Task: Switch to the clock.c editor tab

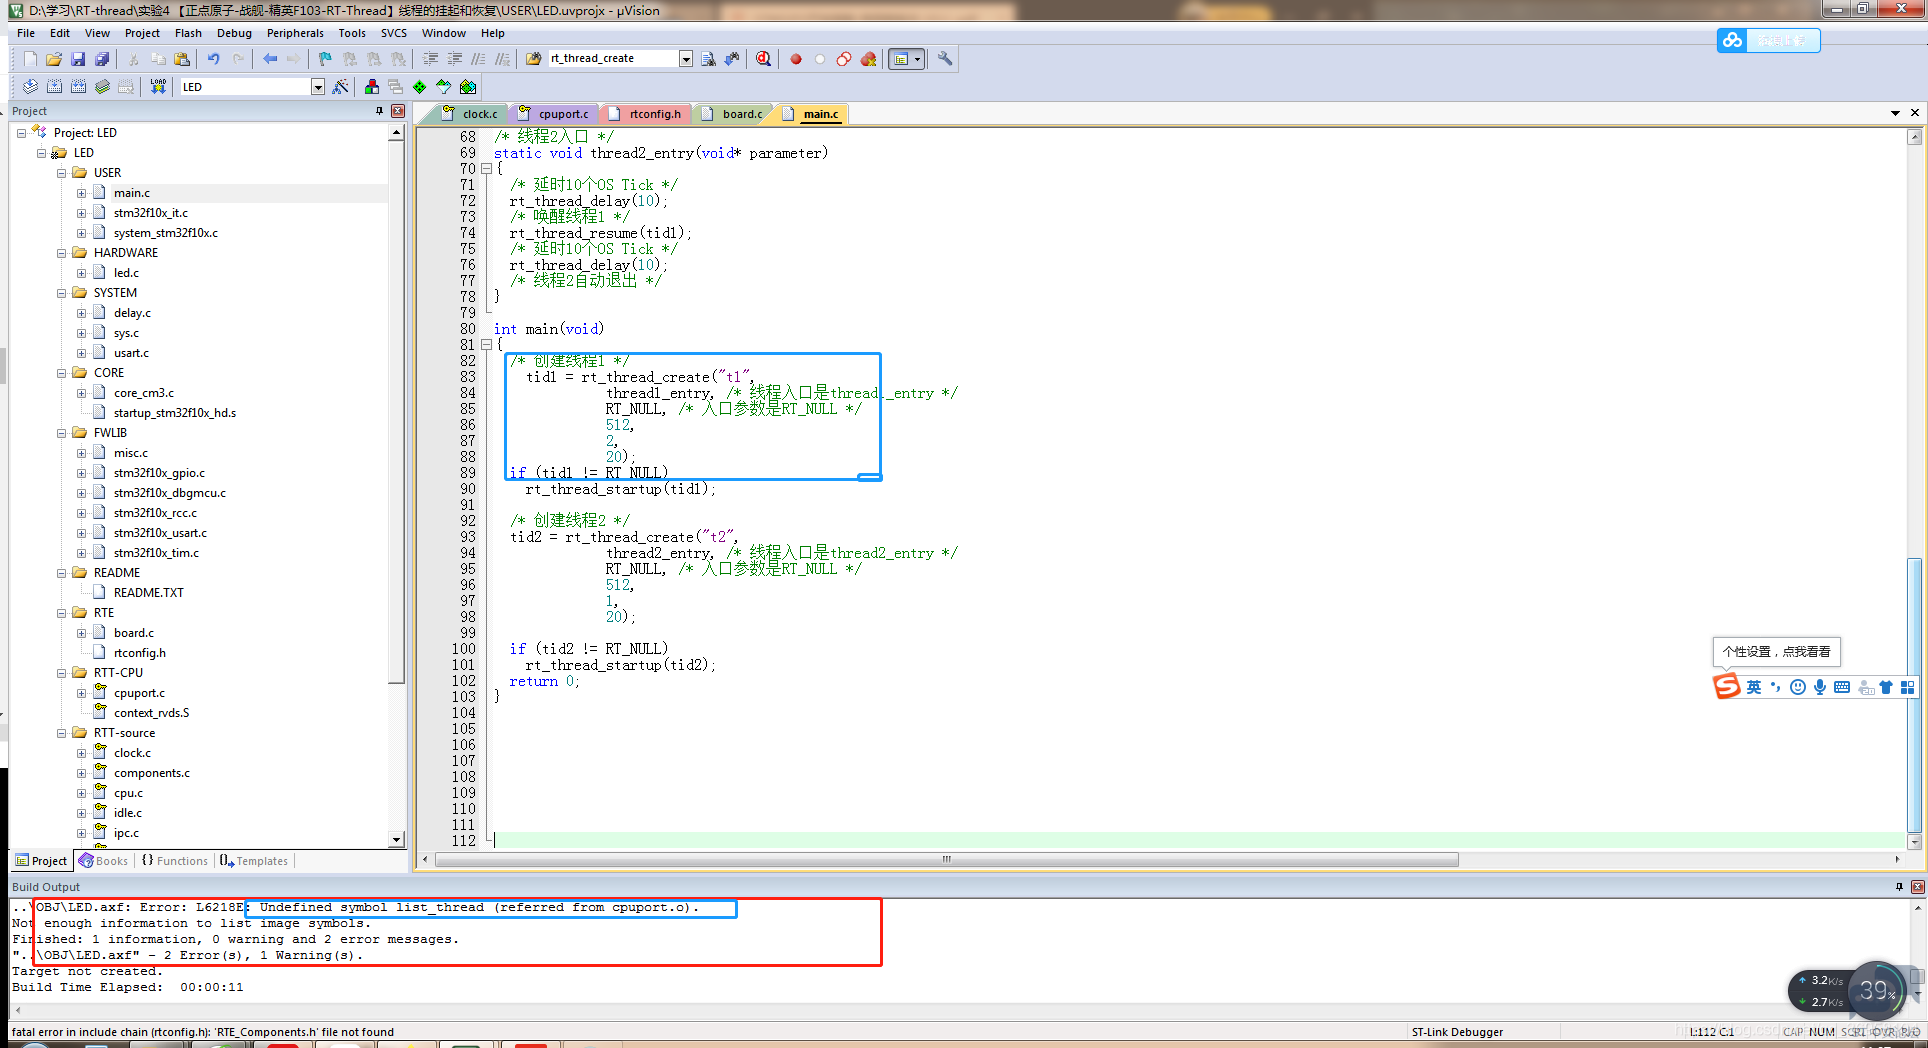Action: (470, 114)
